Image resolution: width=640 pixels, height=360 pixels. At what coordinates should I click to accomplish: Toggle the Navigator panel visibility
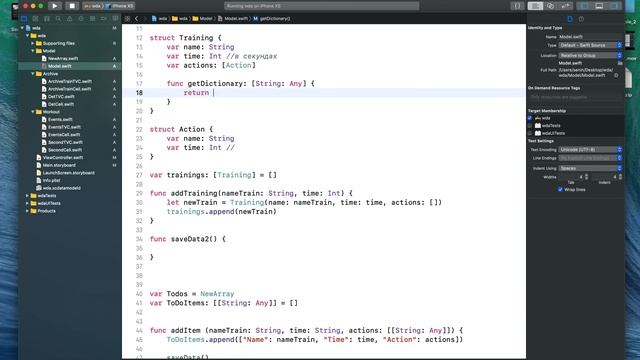click(x=584, y=6)
